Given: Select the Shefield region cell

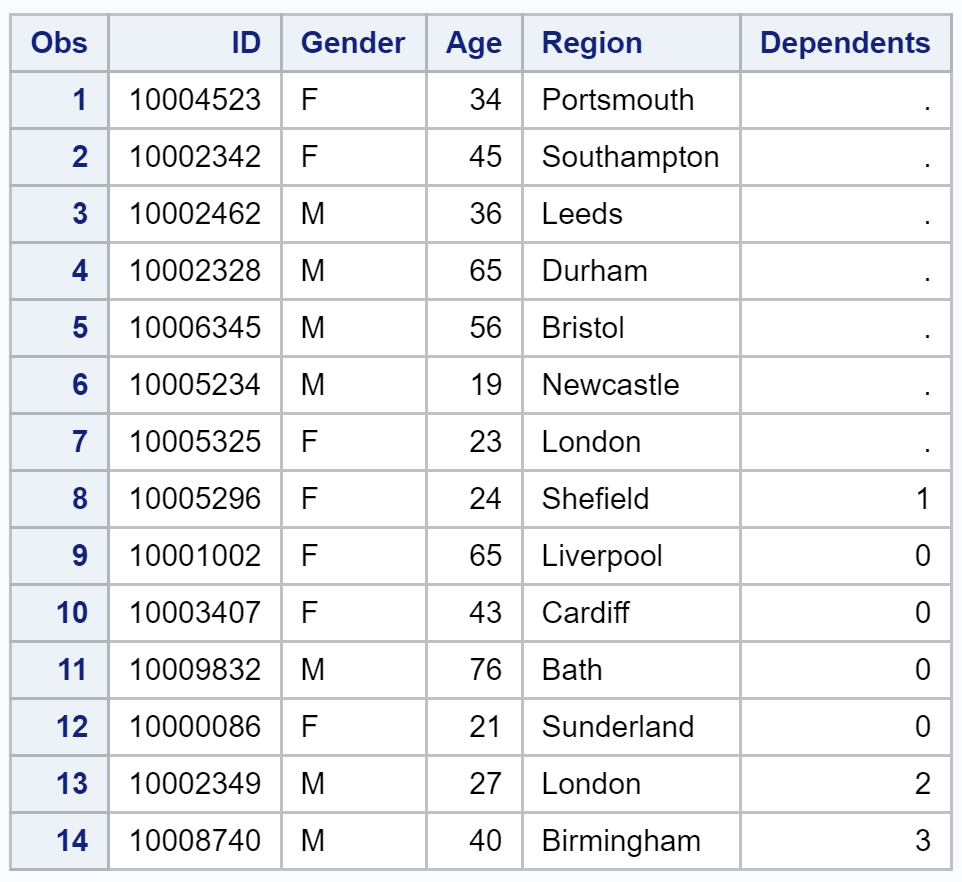Looking at the screenshot, I should point(631,499).
